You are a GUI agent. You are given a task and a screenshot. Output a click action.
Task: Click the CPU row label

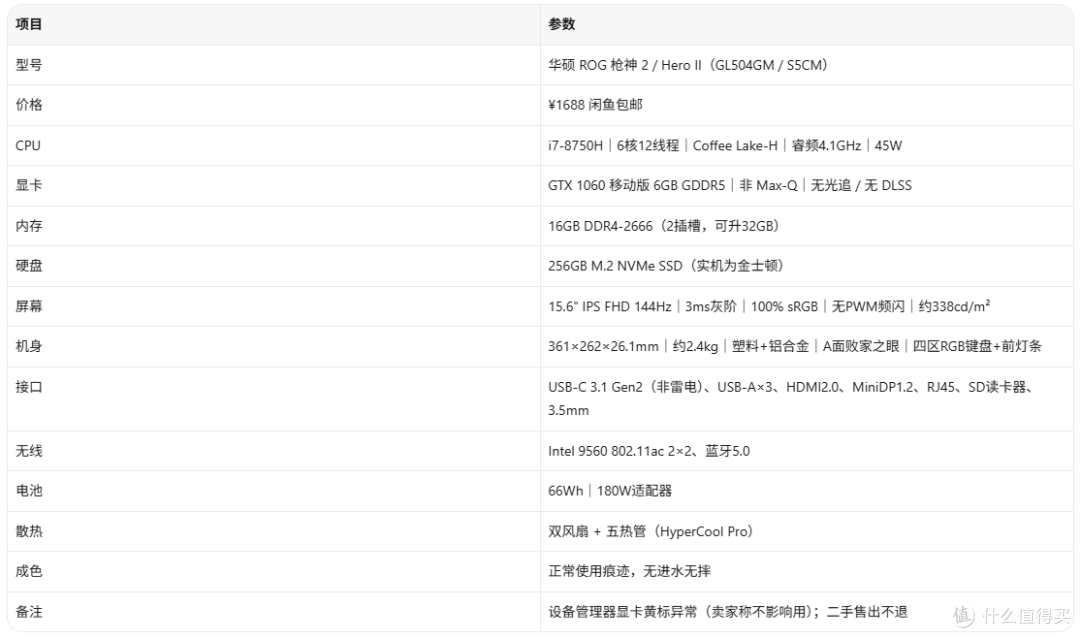(x=28, y=145)
